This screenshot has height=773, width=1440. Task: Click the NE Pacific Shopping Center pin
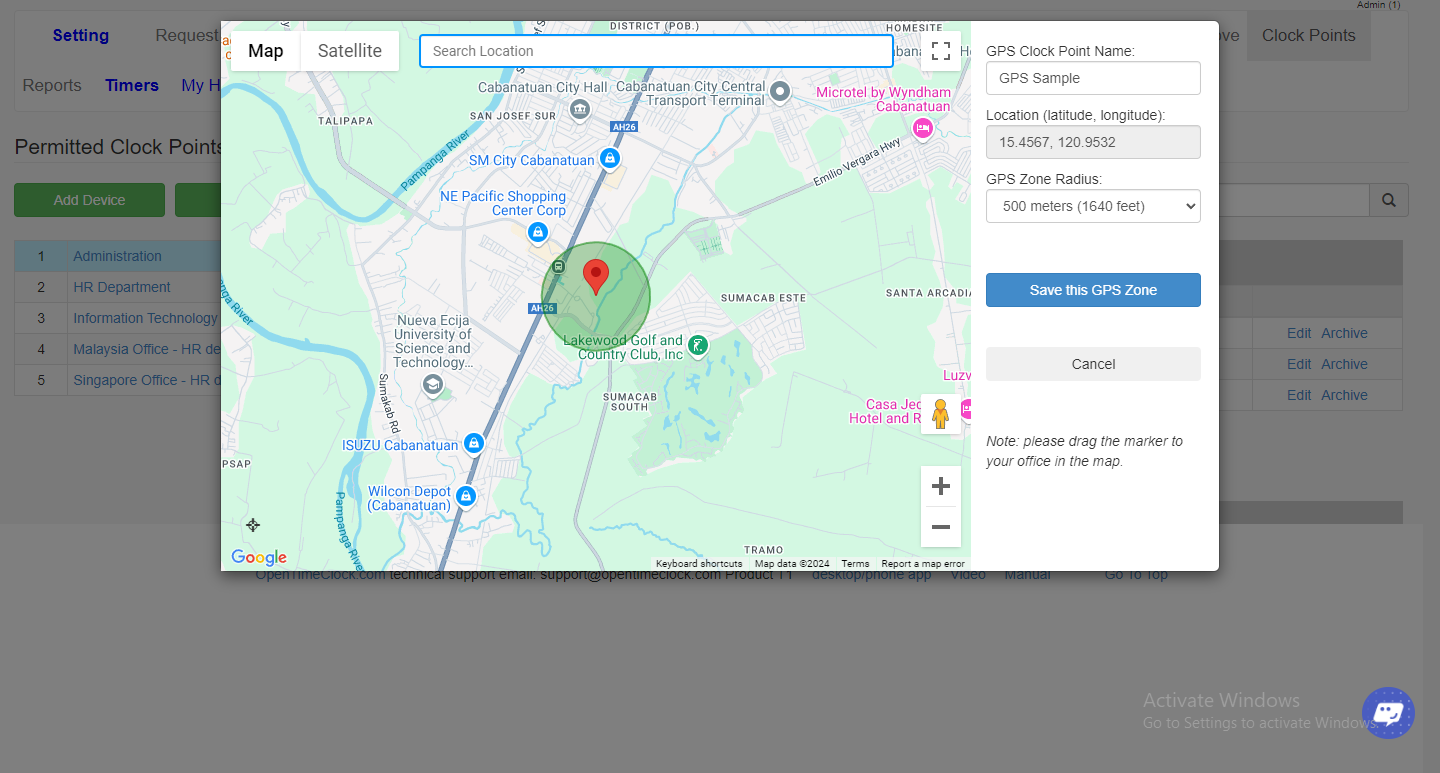click(x=538, y=232)
